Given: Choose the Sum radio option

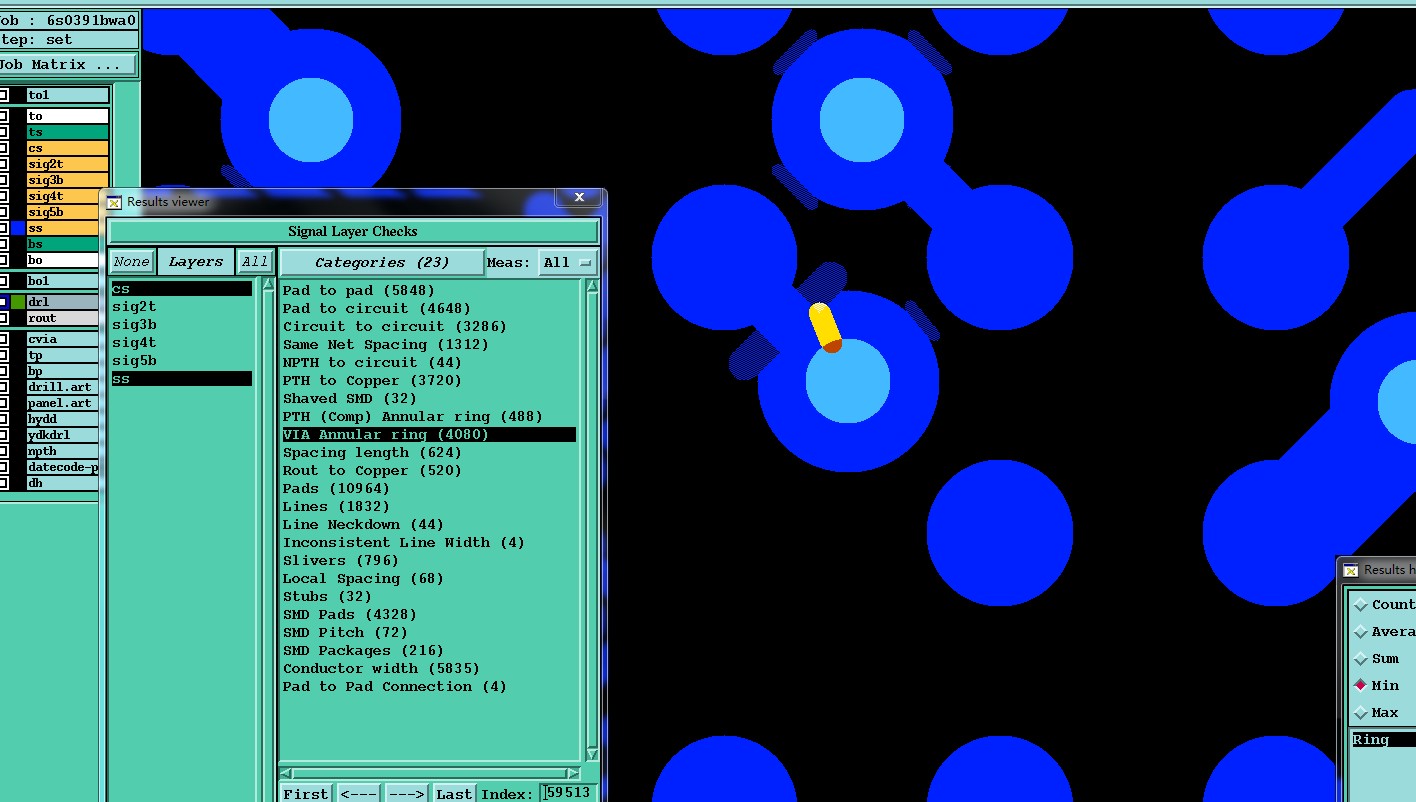Looking at the screenshot, I should click(x=1360, y=659).
